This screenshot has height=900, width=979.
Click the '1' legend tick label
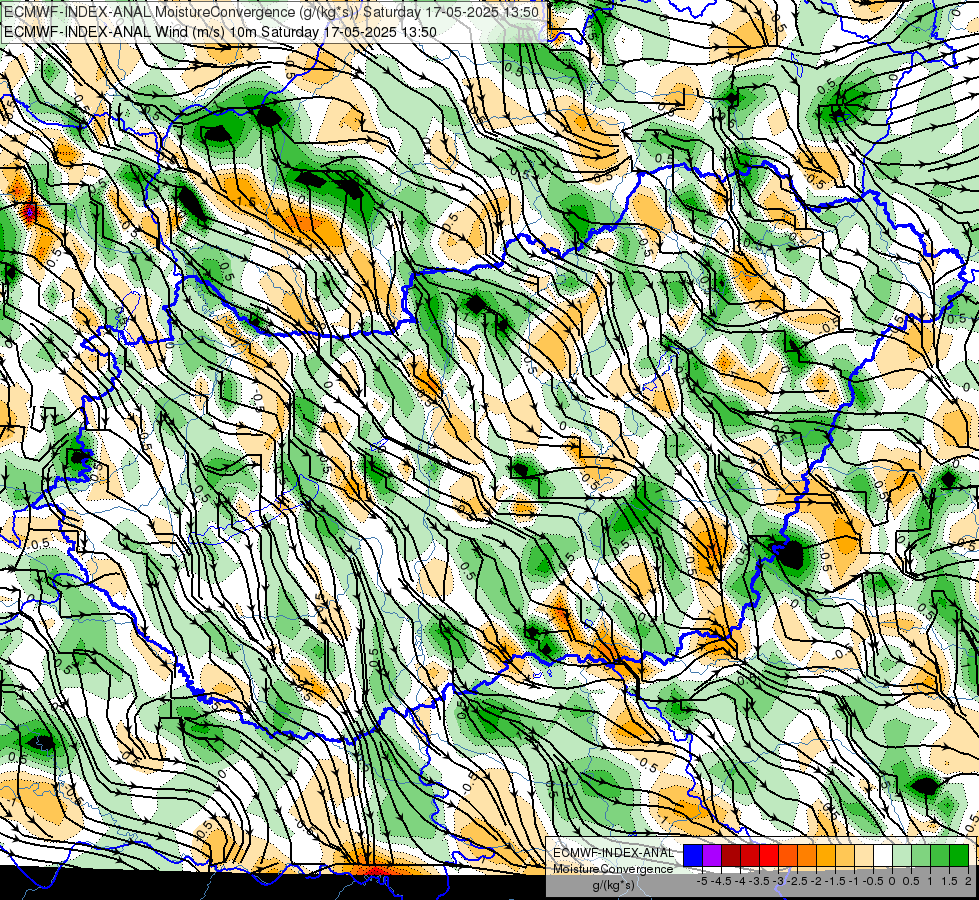point(930,881)
